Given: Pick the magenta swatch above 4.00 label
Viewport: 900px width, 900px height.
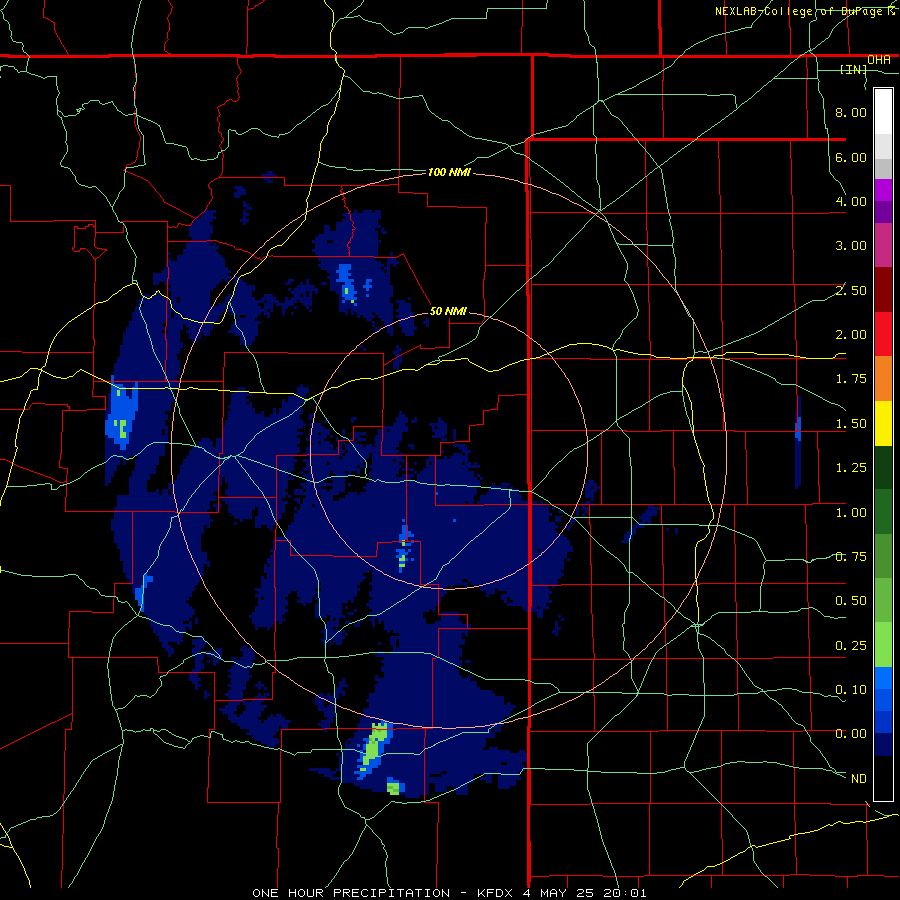Looking at the screenshot, I should tap(883, 190).
